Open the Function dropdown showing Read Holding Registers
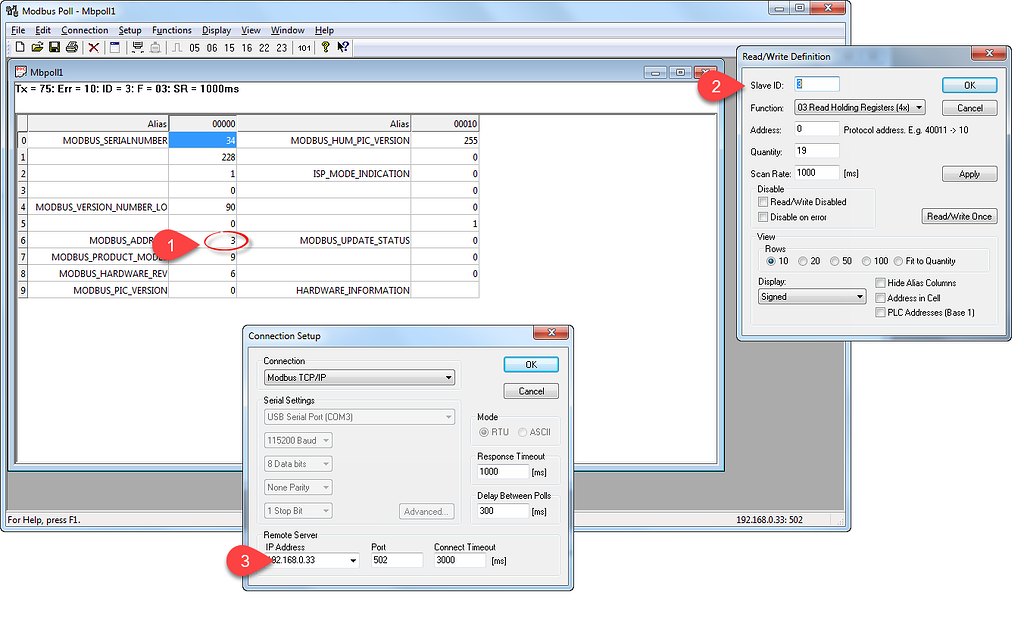This screenshot has width=1024, height=623. click(x=860, y=107)
